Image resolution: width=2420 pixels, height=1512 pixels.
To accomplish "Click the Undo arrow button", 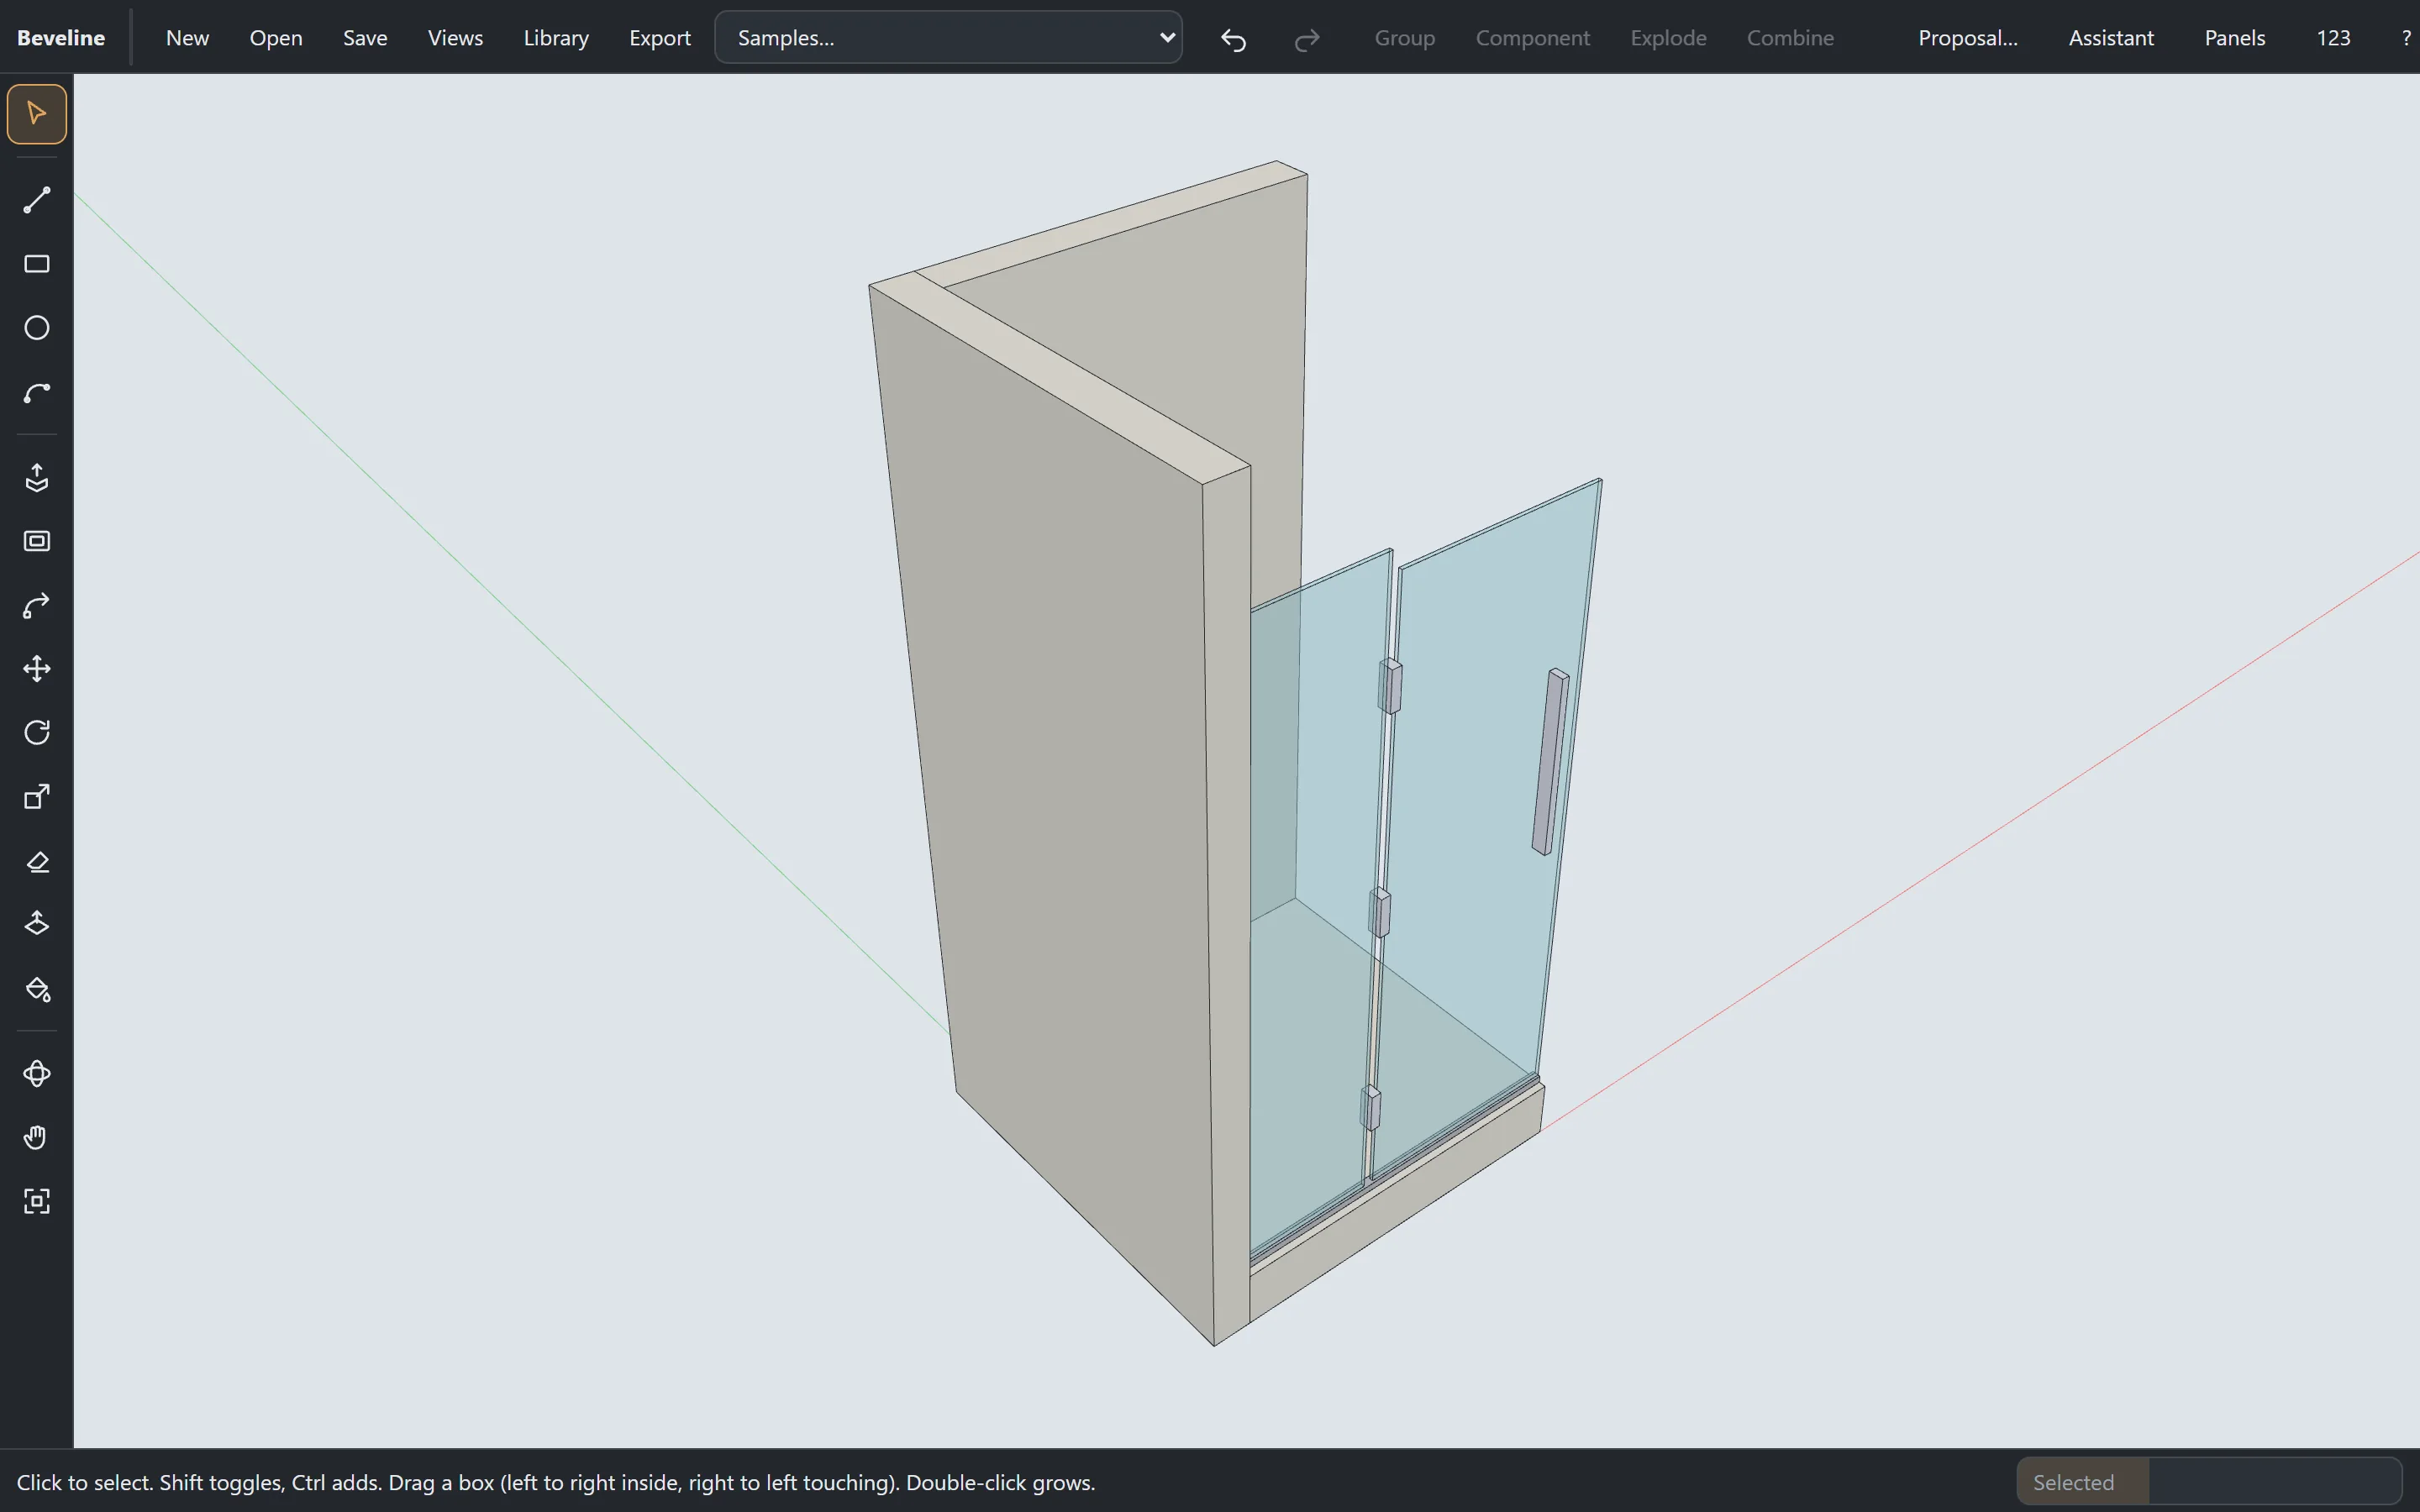I will [1234, 39].
